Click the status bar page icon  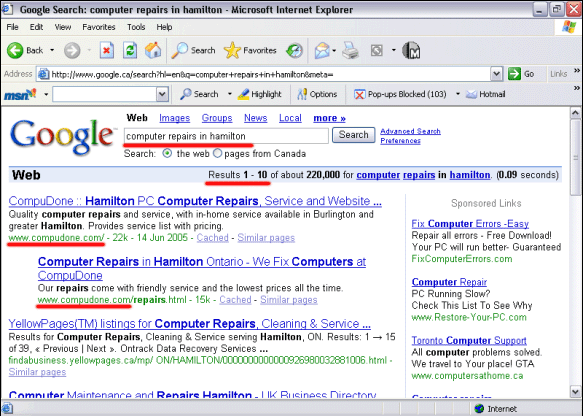pos(7,409)
